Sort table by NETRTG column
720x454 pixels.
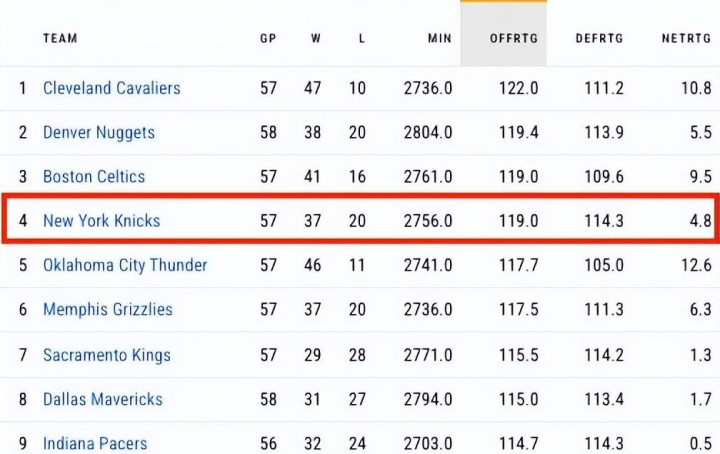click(686, 38)
